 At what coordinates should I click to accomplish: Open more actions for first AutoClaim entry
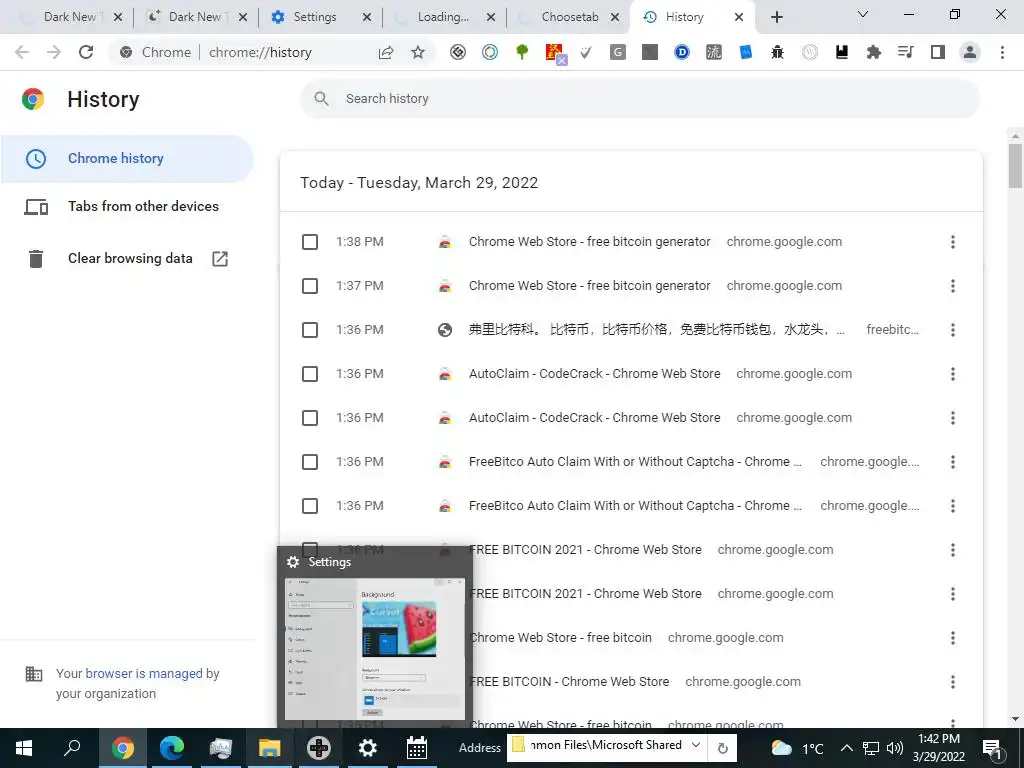point(953,374)
